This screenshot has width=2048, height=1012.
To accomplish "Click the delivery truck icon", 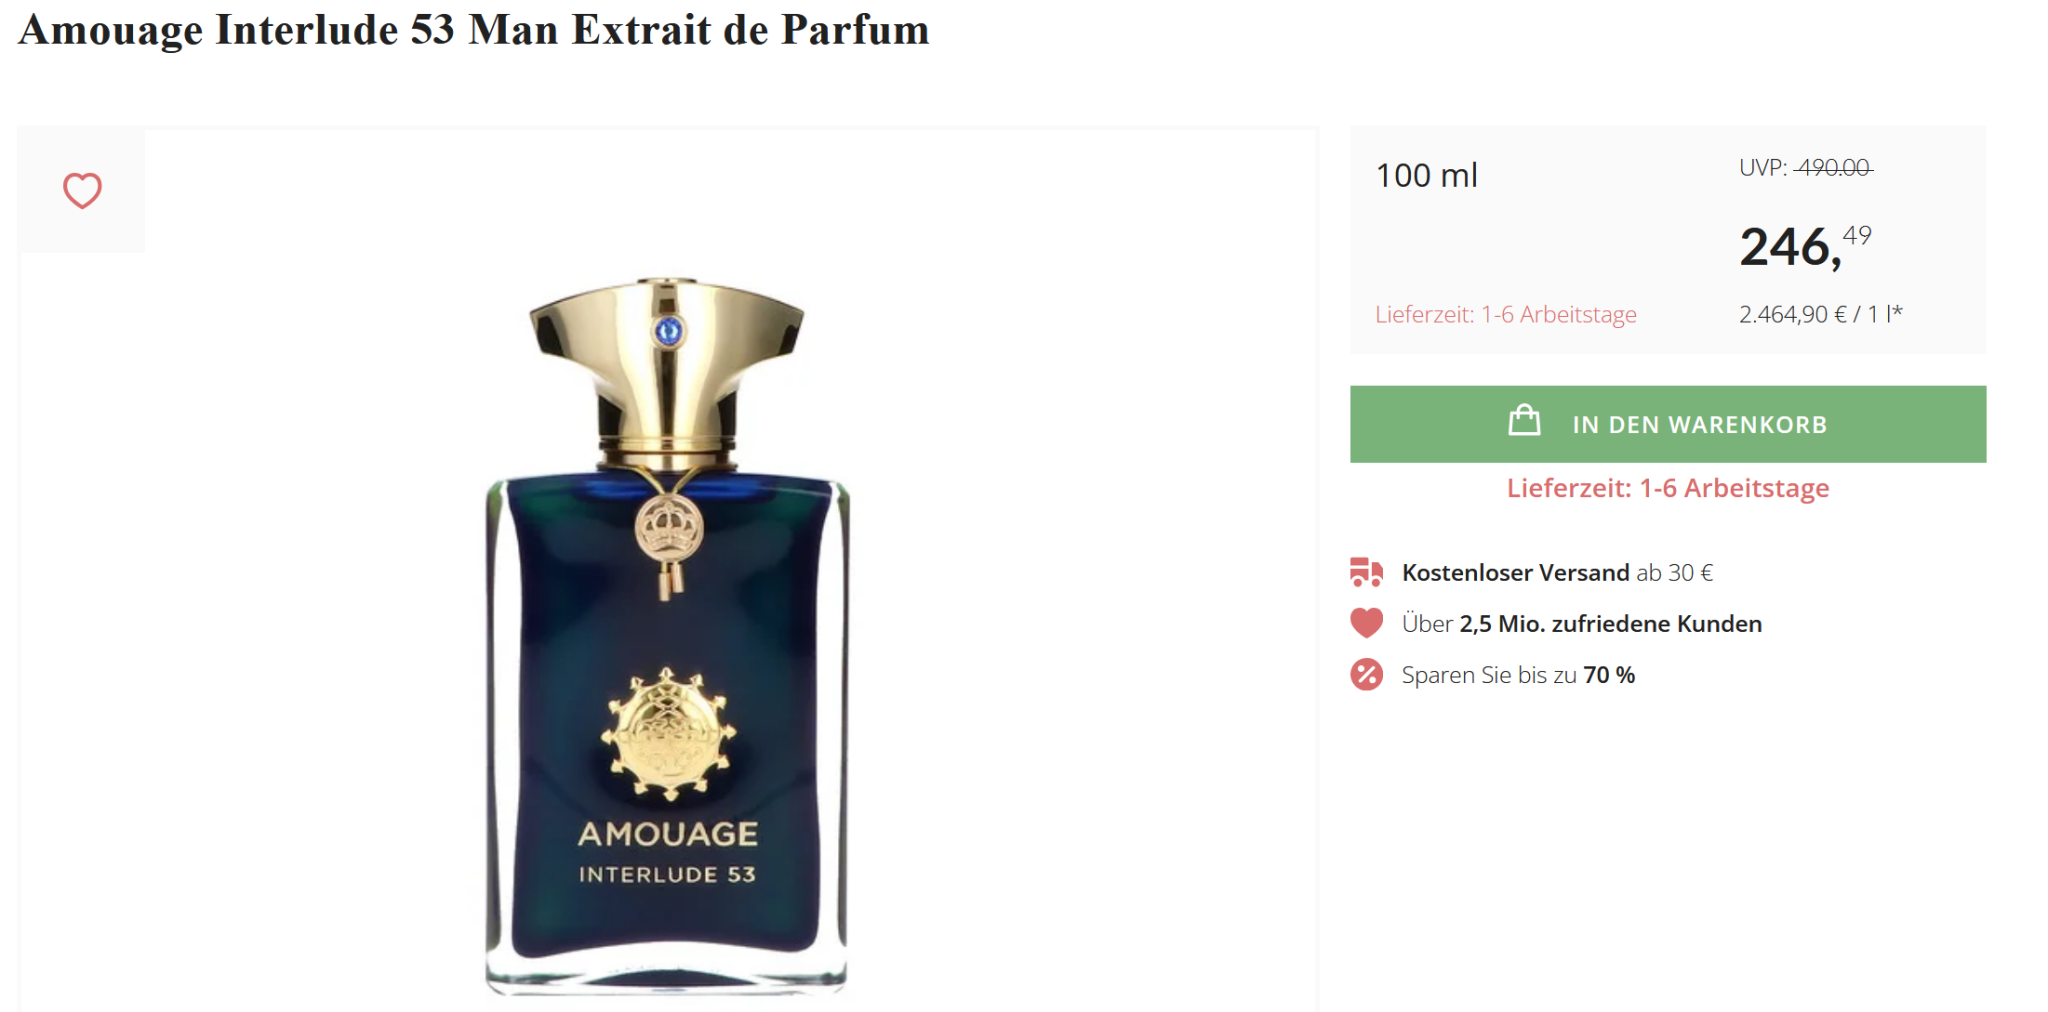I will [x=1366, y=572].
